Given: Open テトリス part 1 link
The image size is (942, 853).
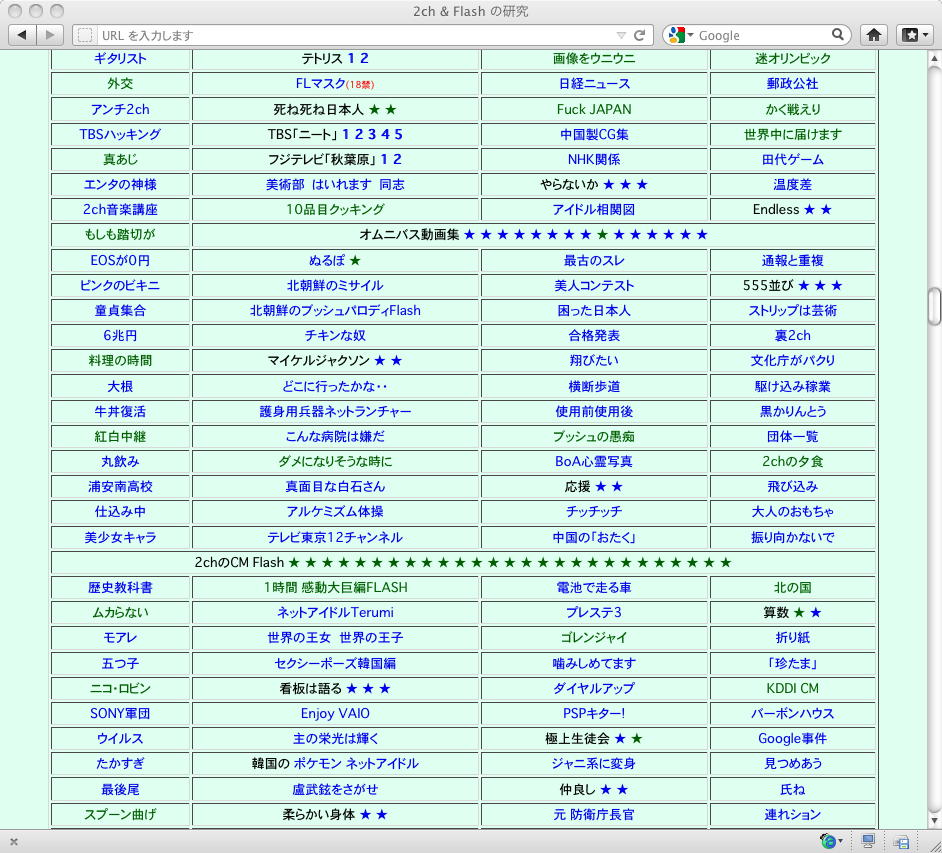Looking at the screenshot, I should coord(351,58).
